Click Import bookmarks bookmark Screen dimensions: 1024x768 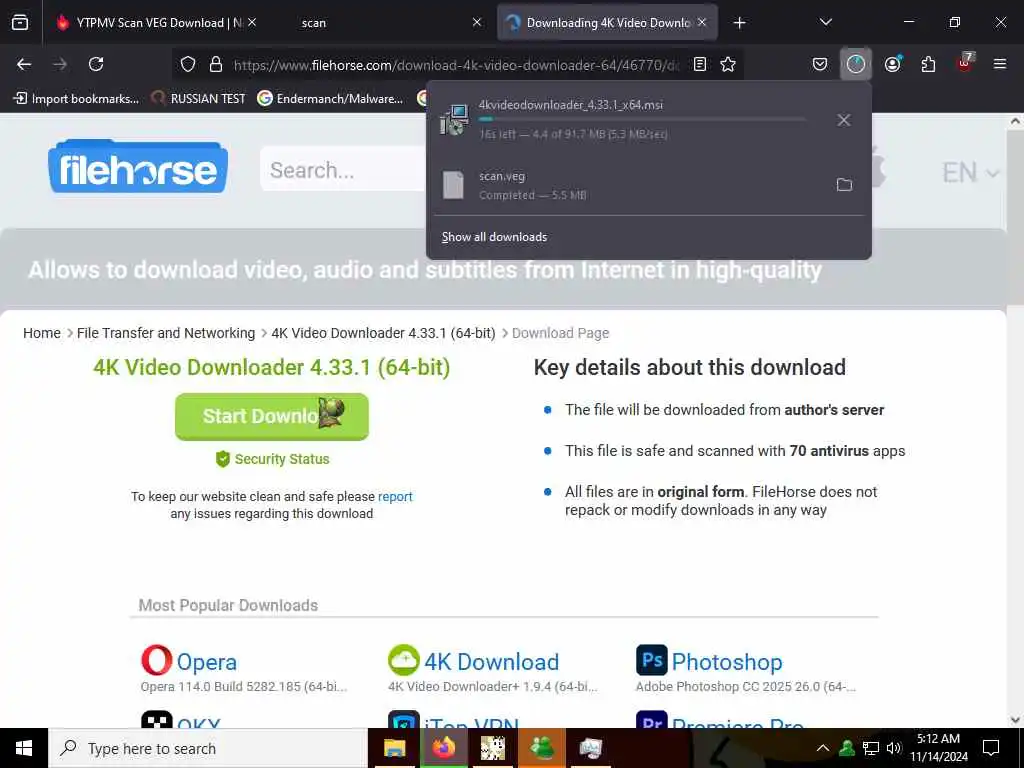point(76,99)
